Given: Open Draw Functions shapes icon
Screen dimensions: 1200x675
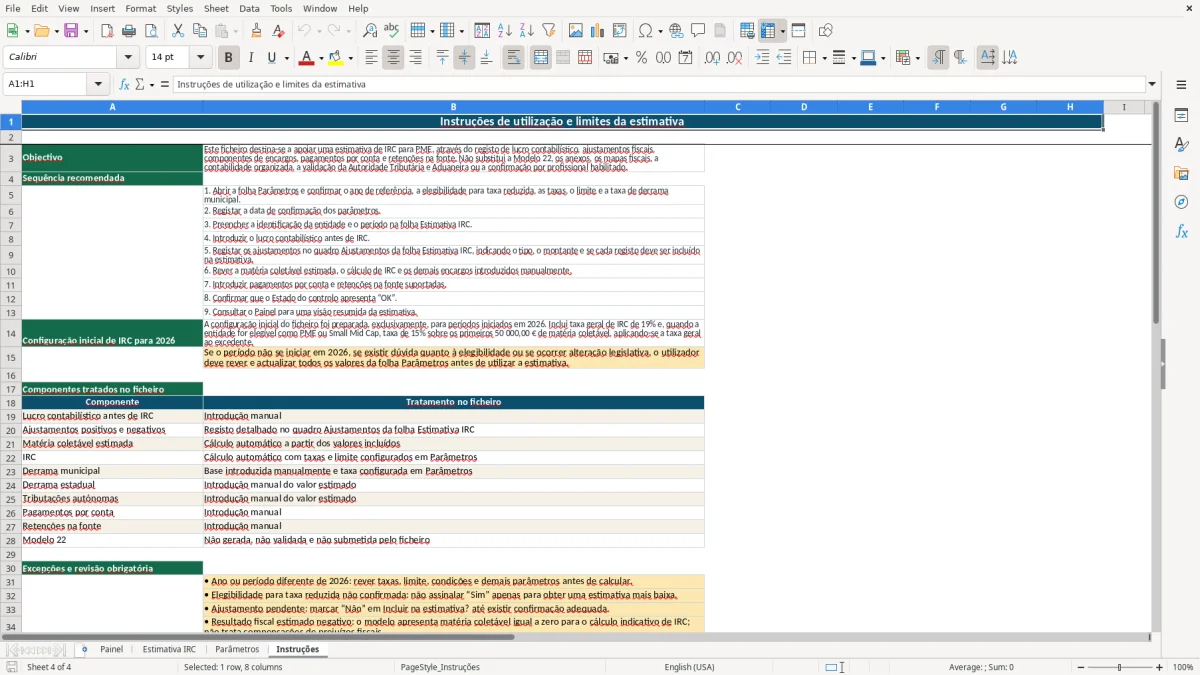Looking at the screenshot, I should coord(826,31).
